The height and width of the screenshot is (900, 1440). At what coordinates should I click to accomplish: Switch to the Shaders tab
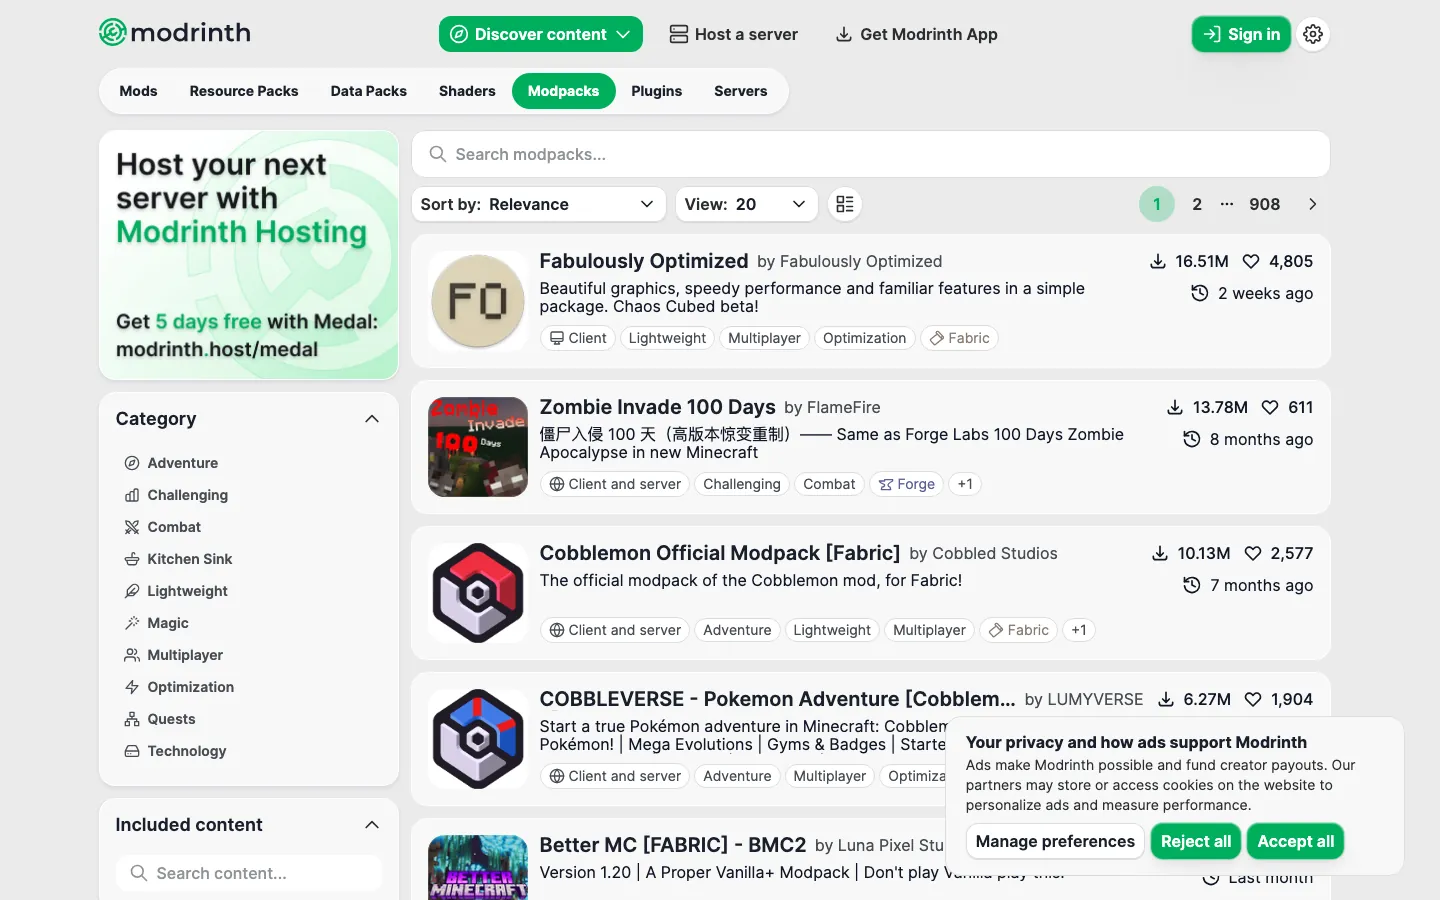467,91
